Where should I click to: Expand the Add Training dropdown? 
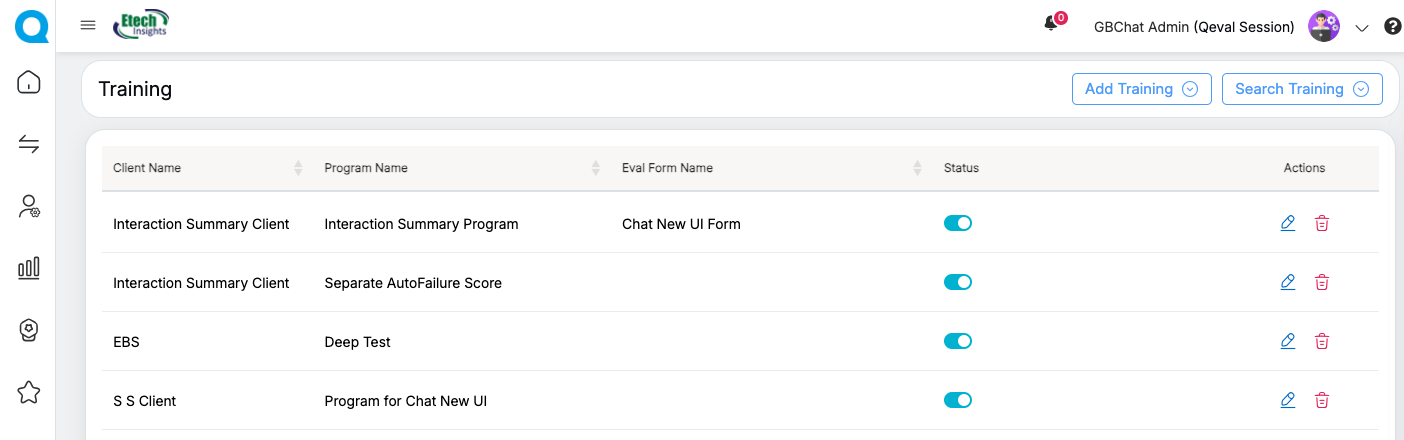click(1141, 89)
